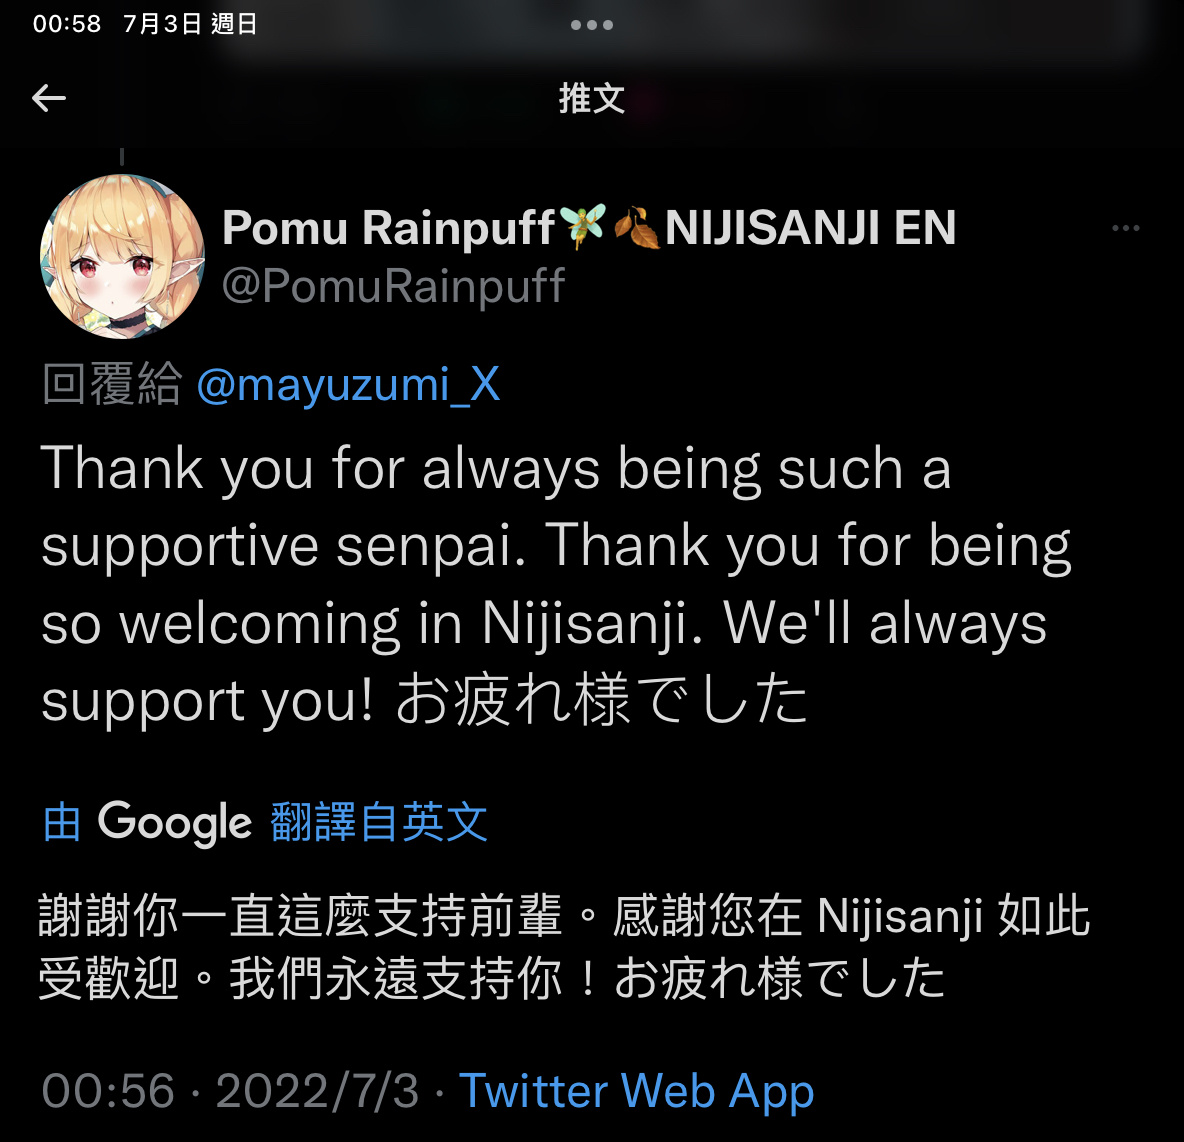Click the Google logo in translation credit

[x=174, y=823]
